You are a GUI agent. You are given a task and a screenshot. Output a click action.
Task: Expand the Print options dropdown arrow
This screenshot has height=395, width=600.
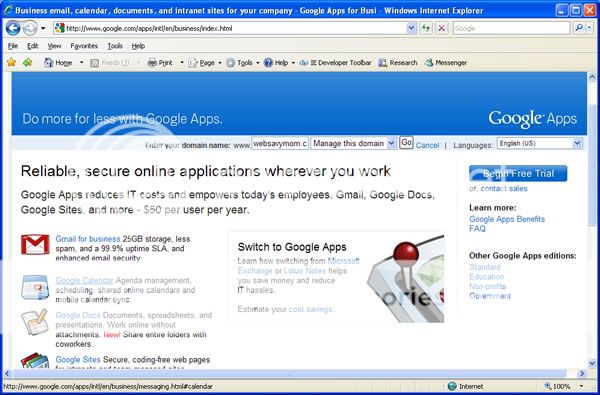click(x=182, y=62)
